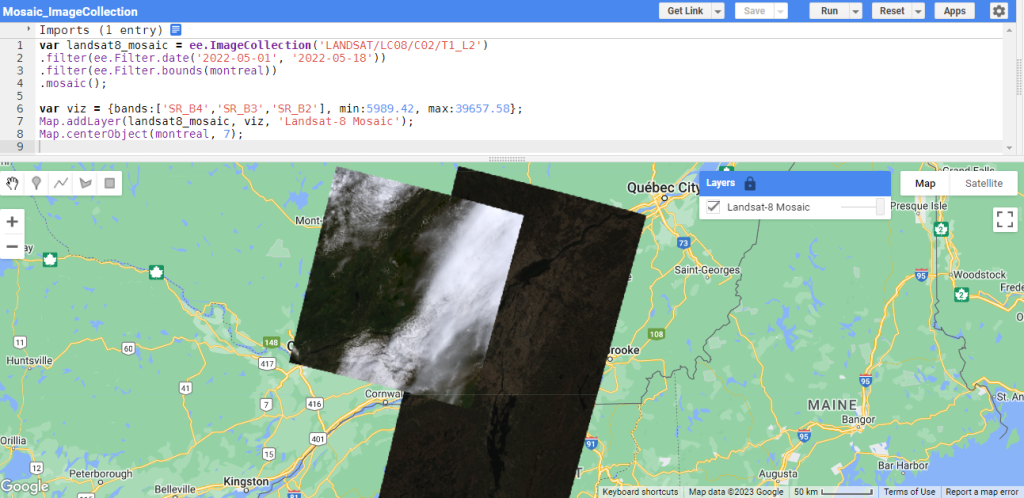Screen dimensions: 1024x498
Task: Toggle fullscreen map view
Action: (x=1004, y=220)
